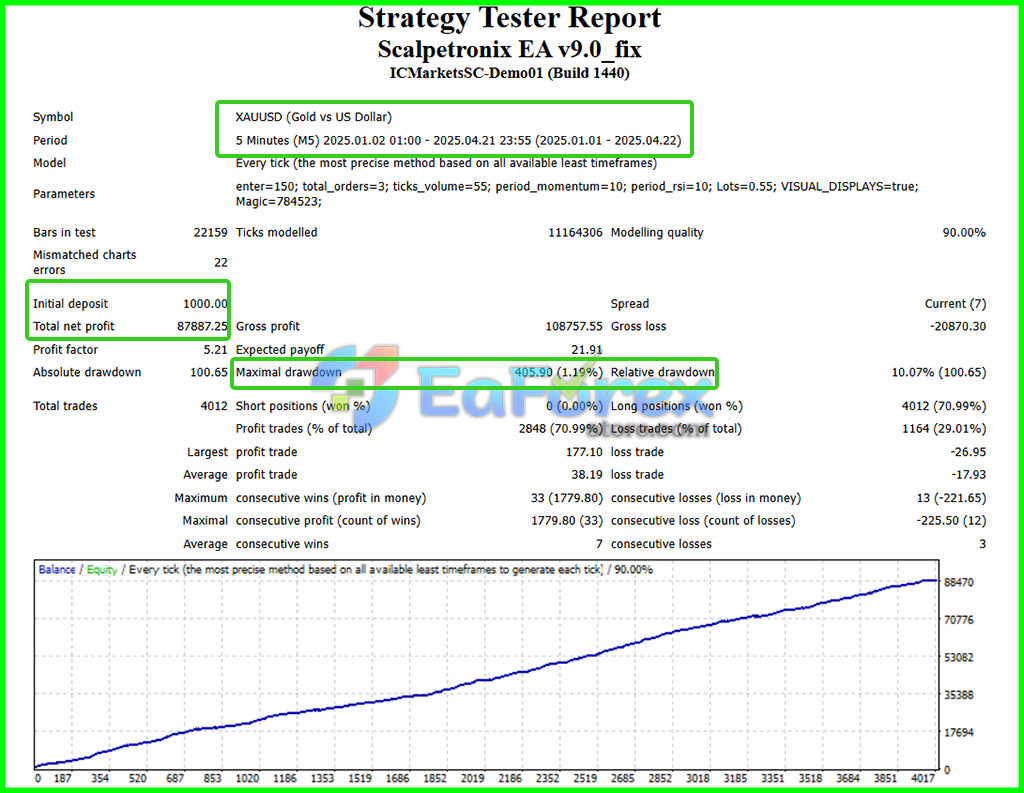The height and width of the screenshot is (793, 1024).
Task: Select the "Absolute drawdown" label
Action: tap(87, 372)
